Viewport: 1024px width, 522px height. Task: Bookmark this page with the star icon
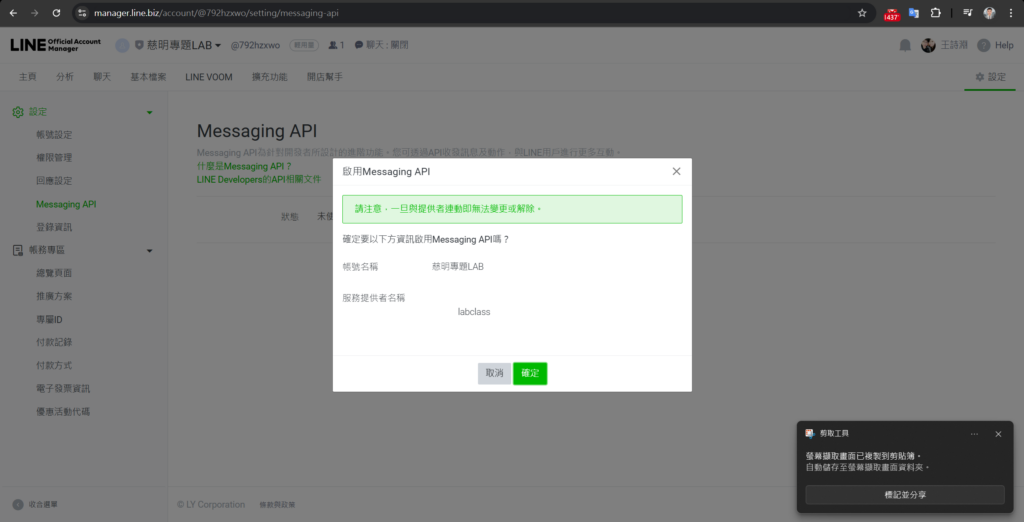[x=861, y=13]
